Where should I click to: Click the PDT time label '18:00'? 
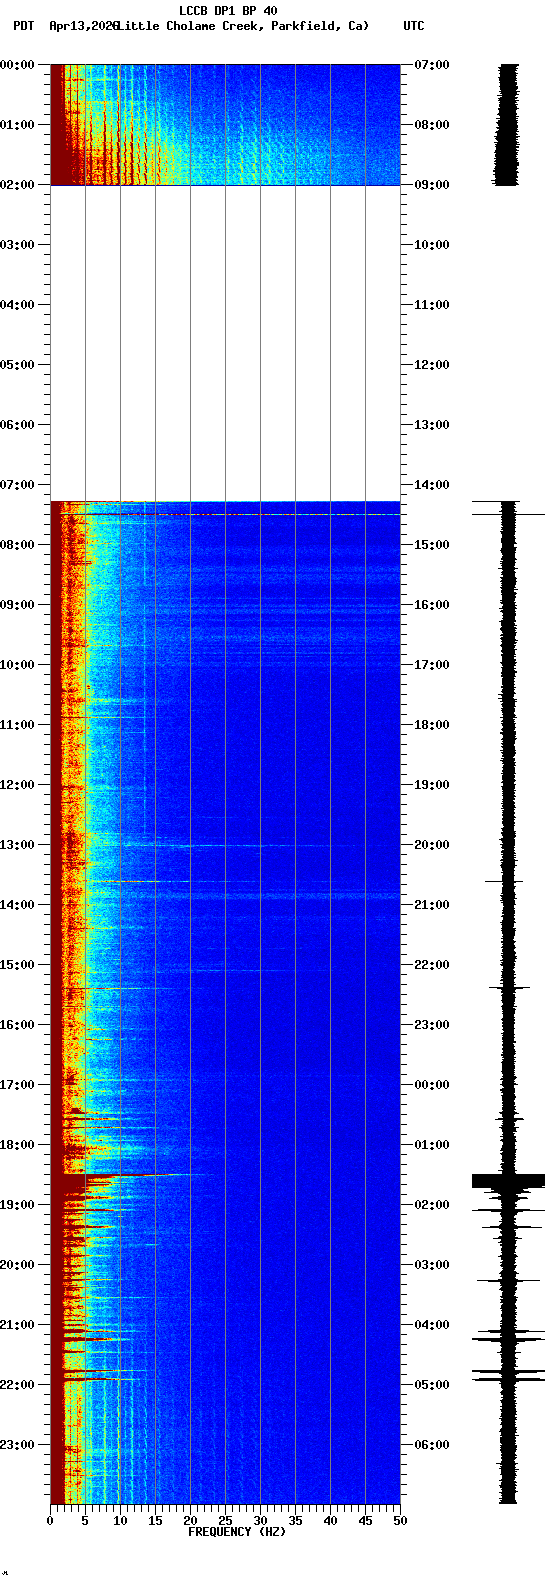(x=17, y=1145)
